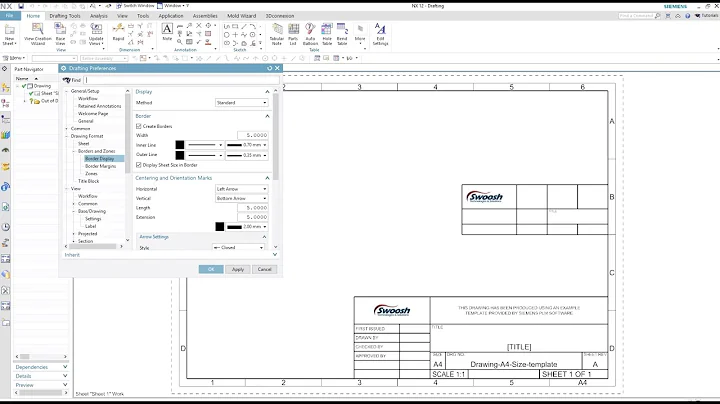Click the Apply button
720x404 pixels.
pos(238,269)
